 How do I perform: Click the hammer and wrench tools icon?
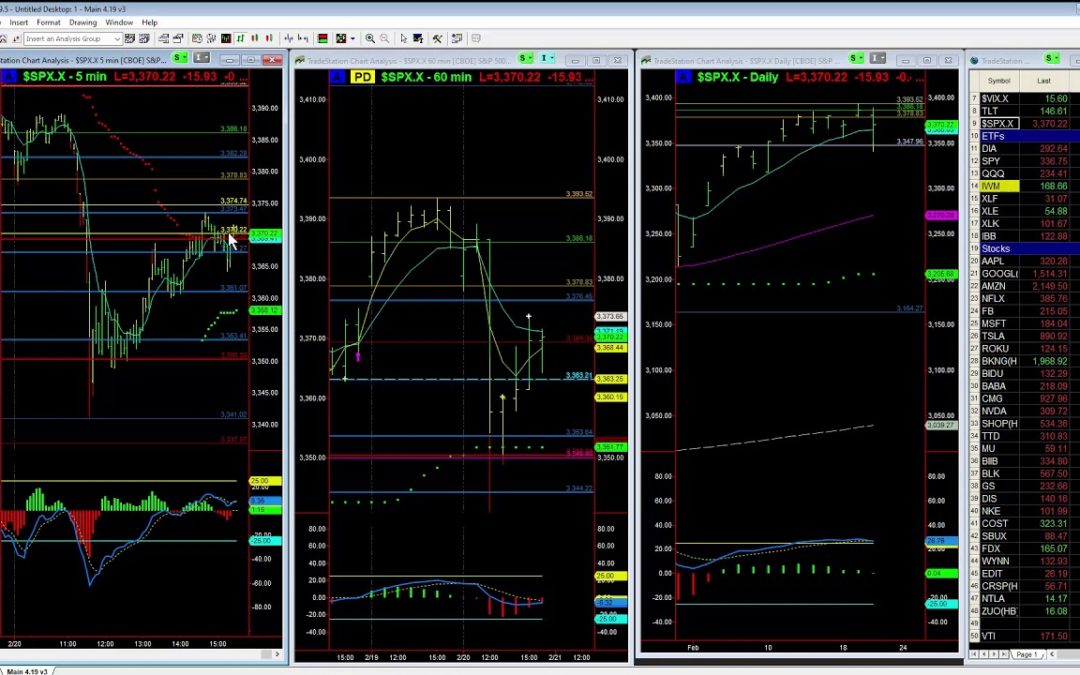(x=437, y=39)
